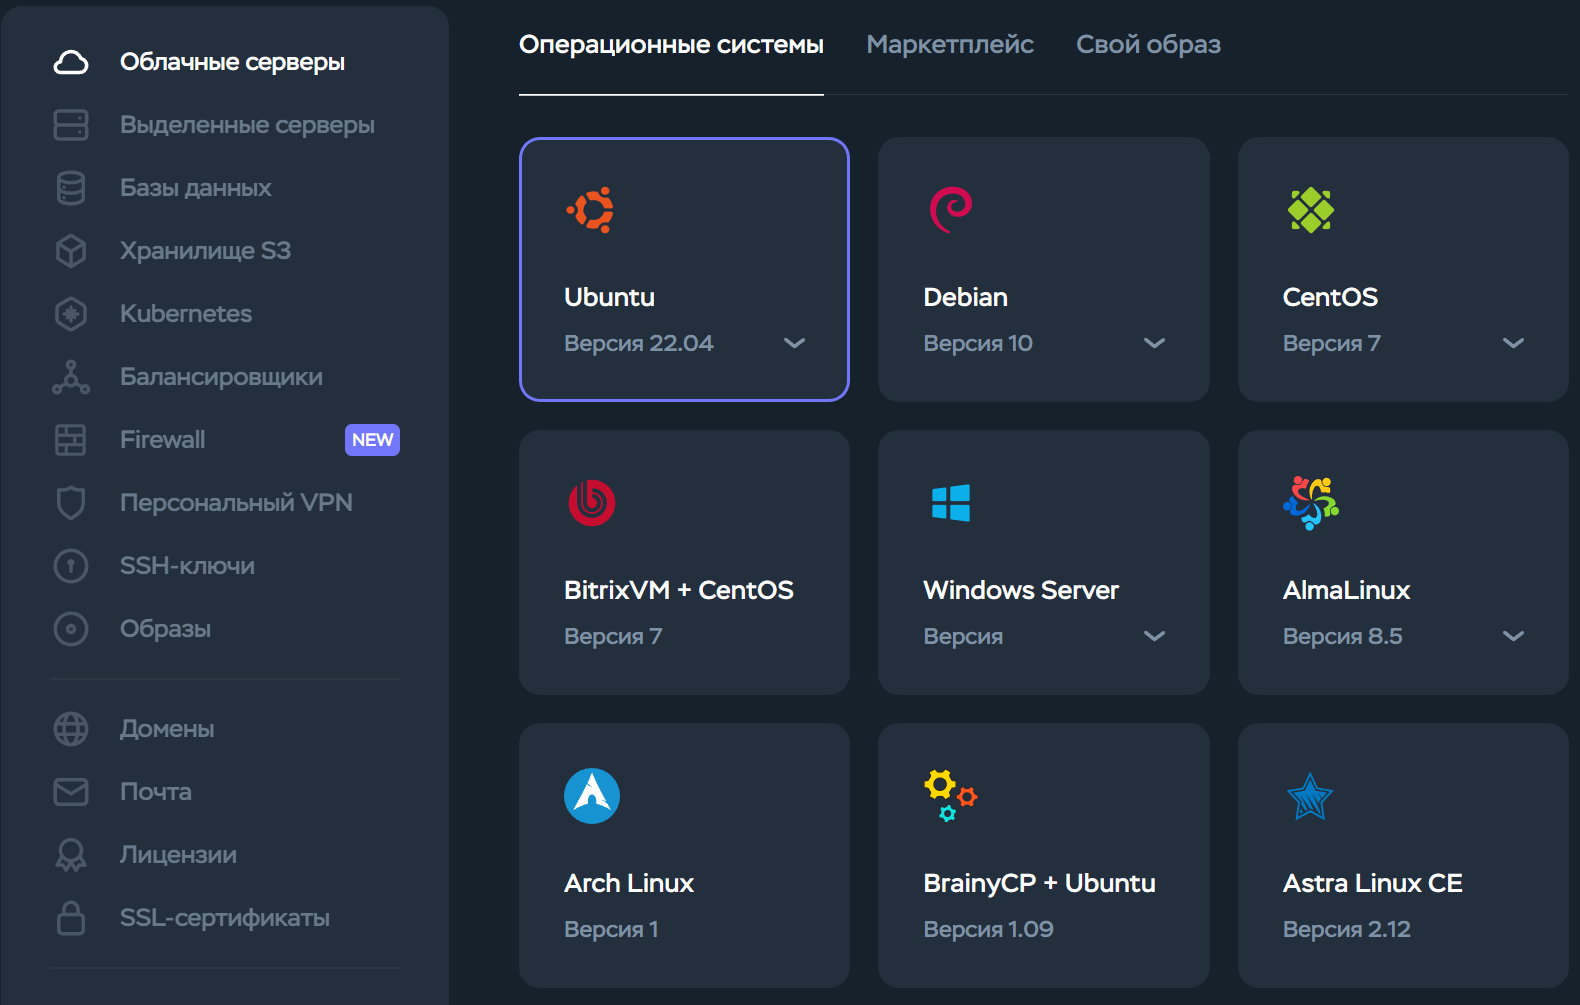The height and width of the screenshot is (1005, 1580).
Task: Click the SSH key icon
Action: (71, 566)
